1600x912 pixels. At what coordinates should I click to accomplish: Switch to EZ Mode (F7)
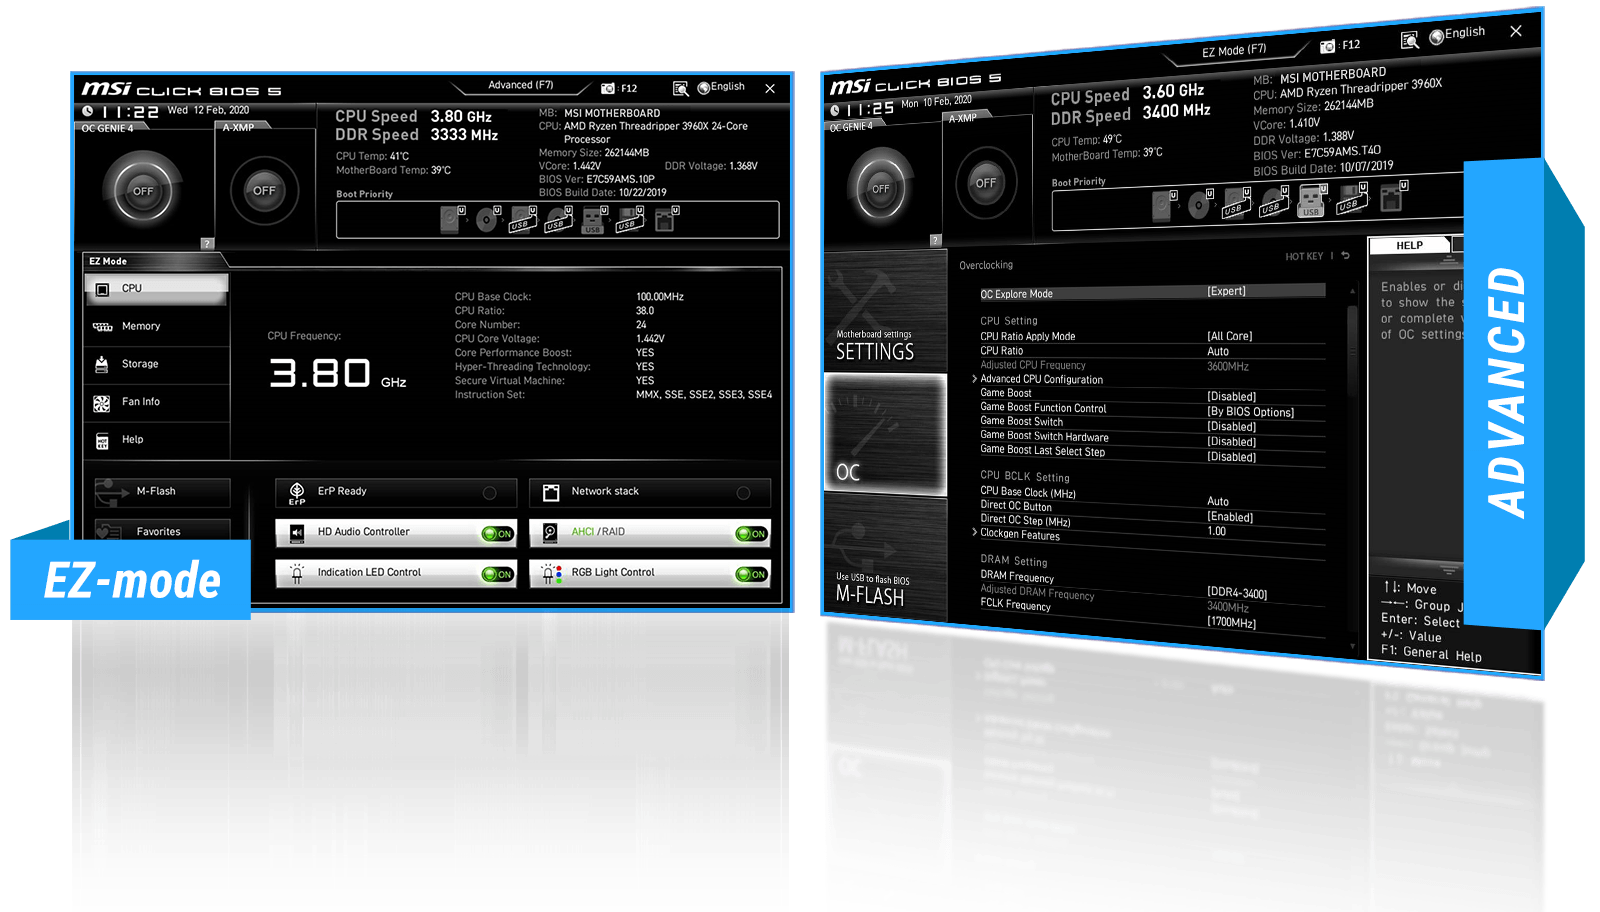[x=1233, y=50]
